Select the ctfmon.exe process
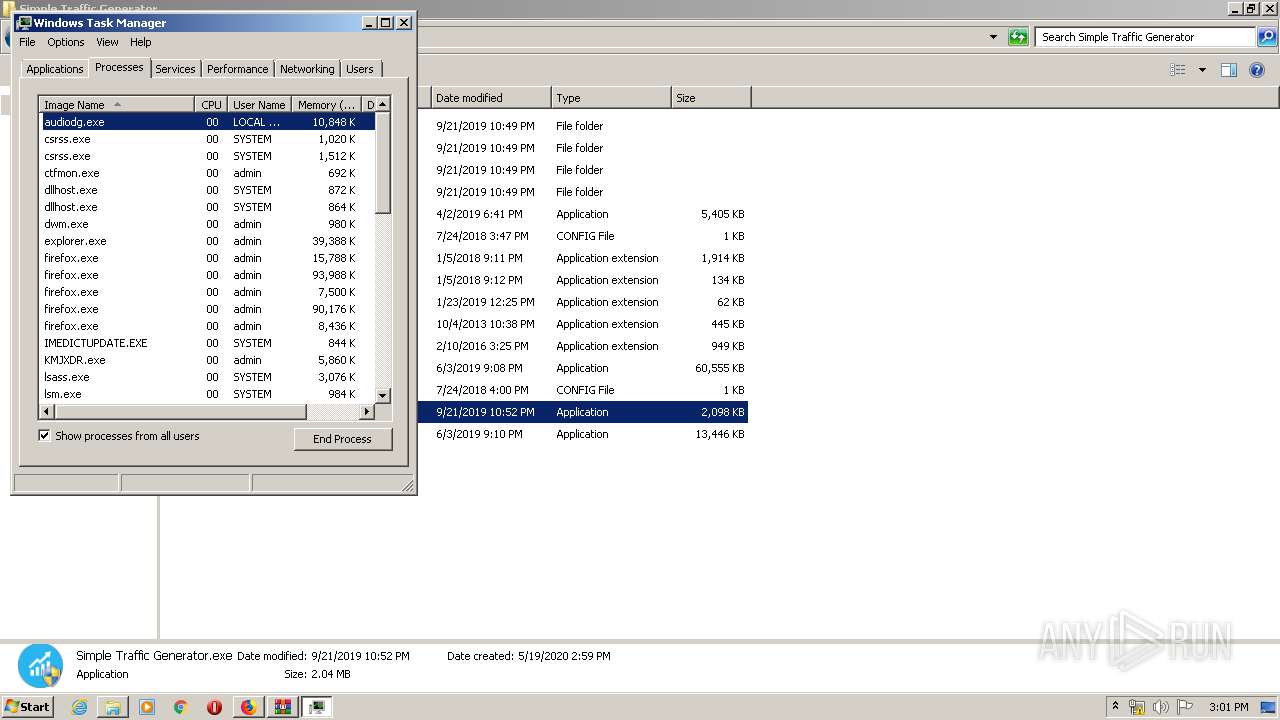Screen dimensions: 1280x720 point(207,173)
